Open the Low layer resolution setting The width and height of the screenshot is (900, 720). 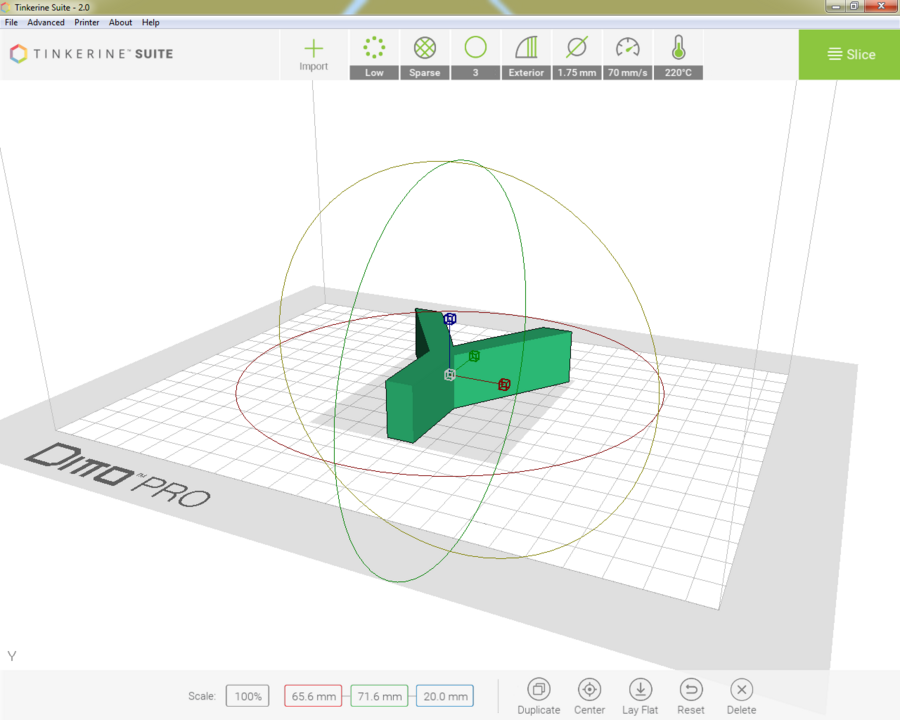374,54
